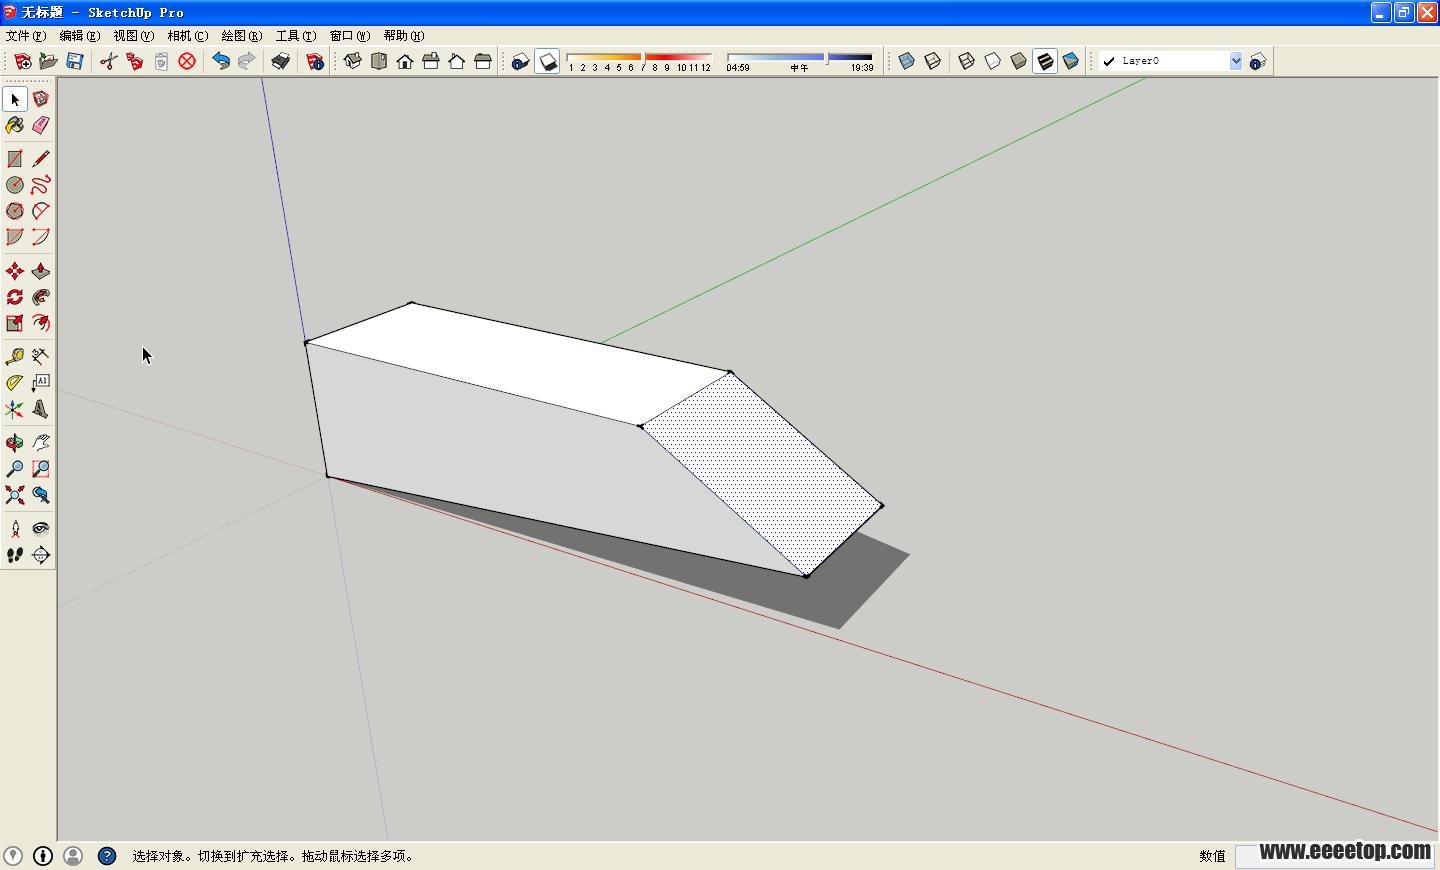Open the Shadow Settings dialog
1440x870 pixels.
coord(520,61)
